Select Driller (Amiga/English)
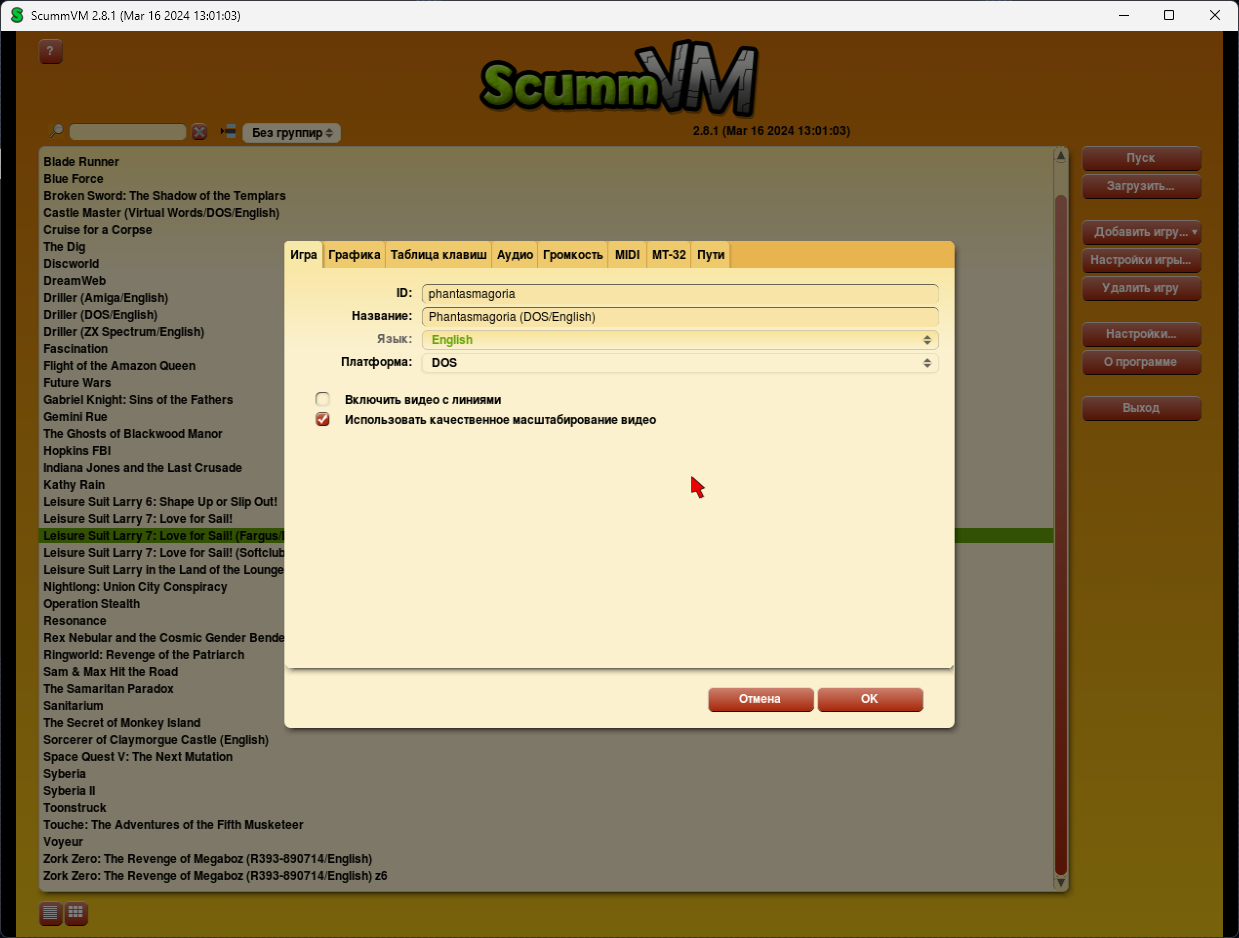 point(105,298)
